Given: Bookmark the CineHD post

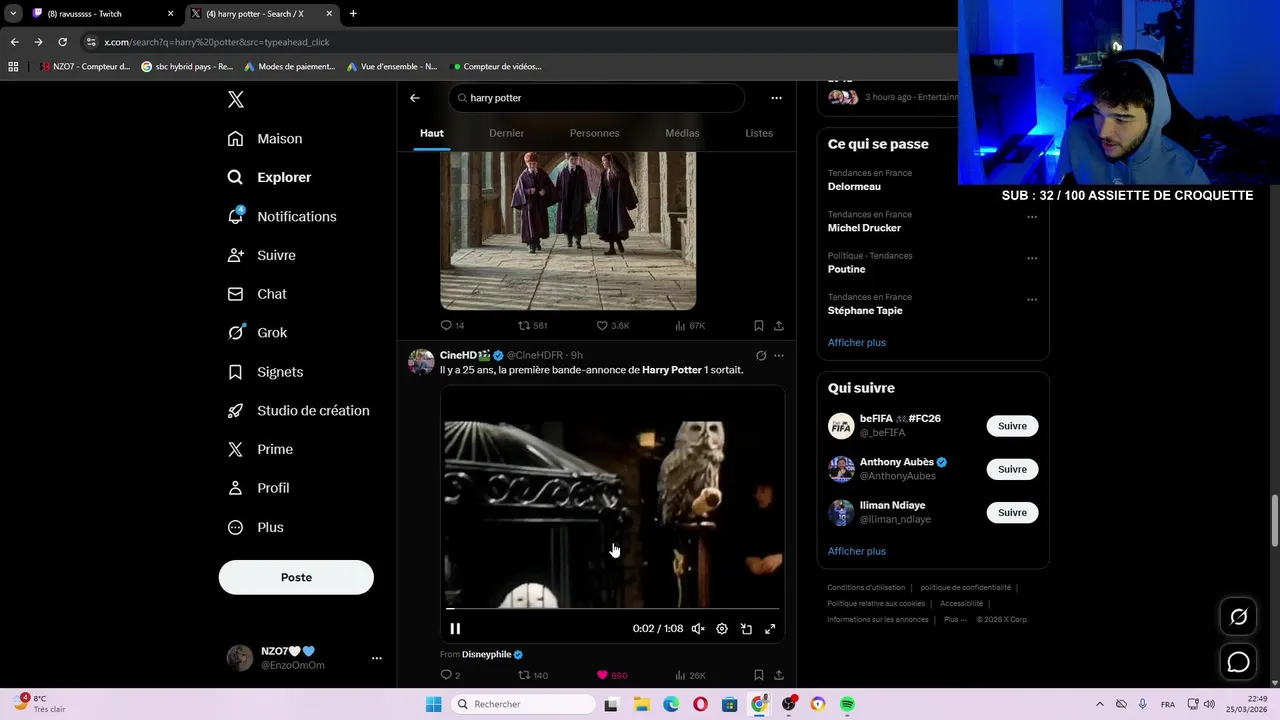Looking at the screenshot, I should [759, 676].
